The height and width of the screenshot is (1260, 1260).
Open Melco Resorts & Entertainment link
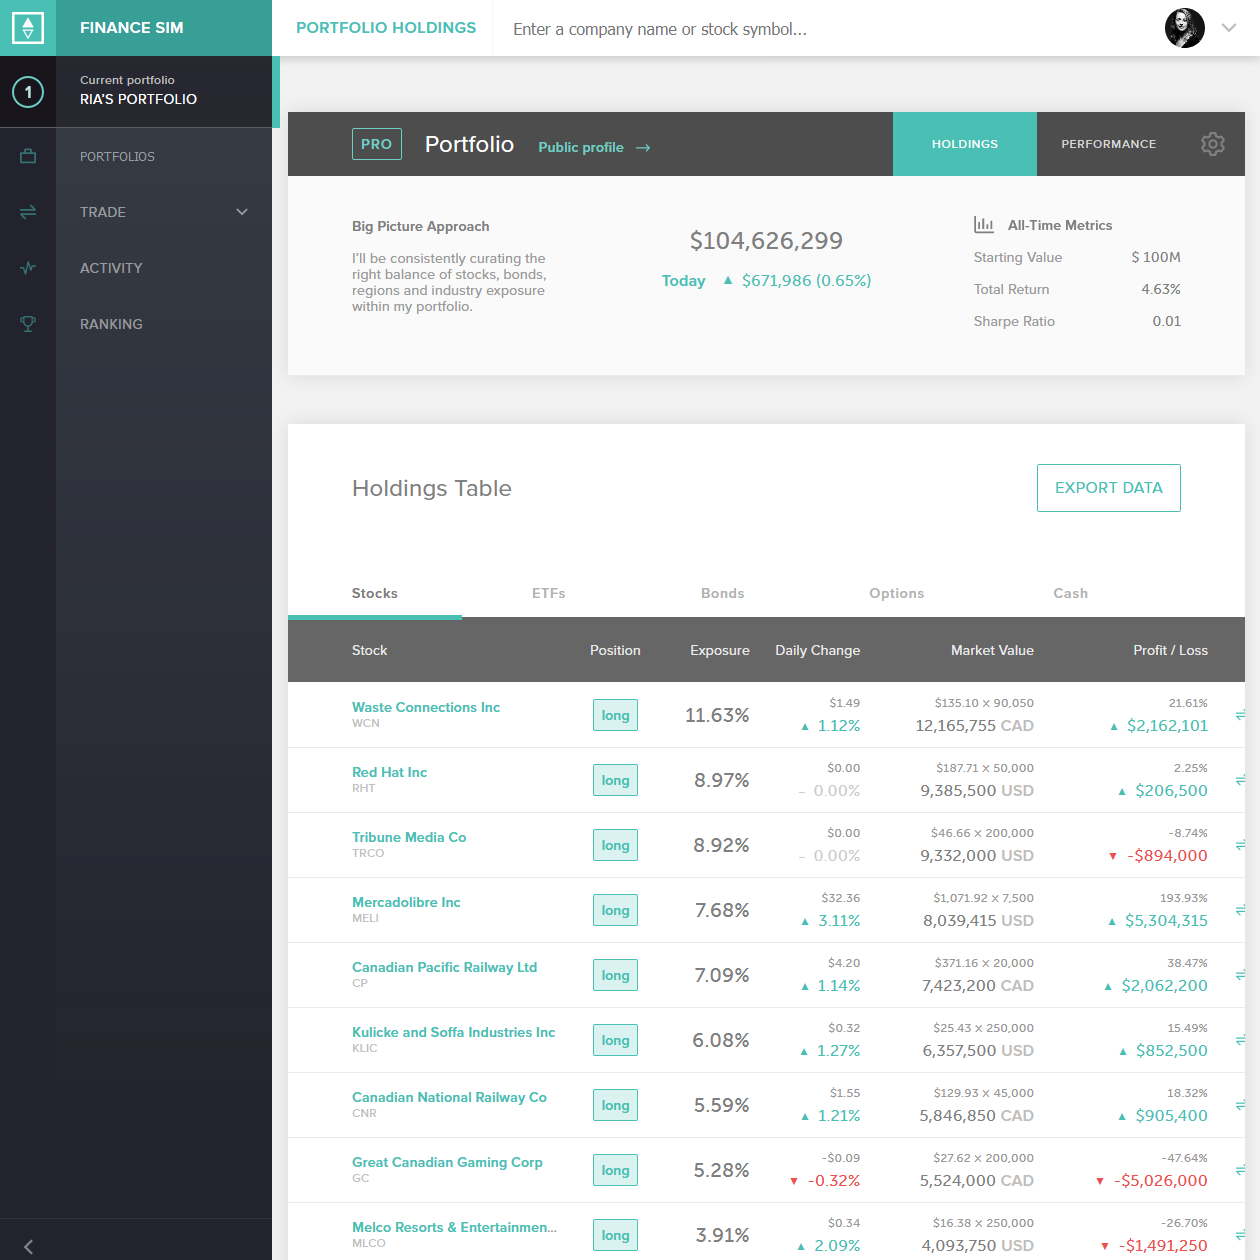click(454, 1227)
